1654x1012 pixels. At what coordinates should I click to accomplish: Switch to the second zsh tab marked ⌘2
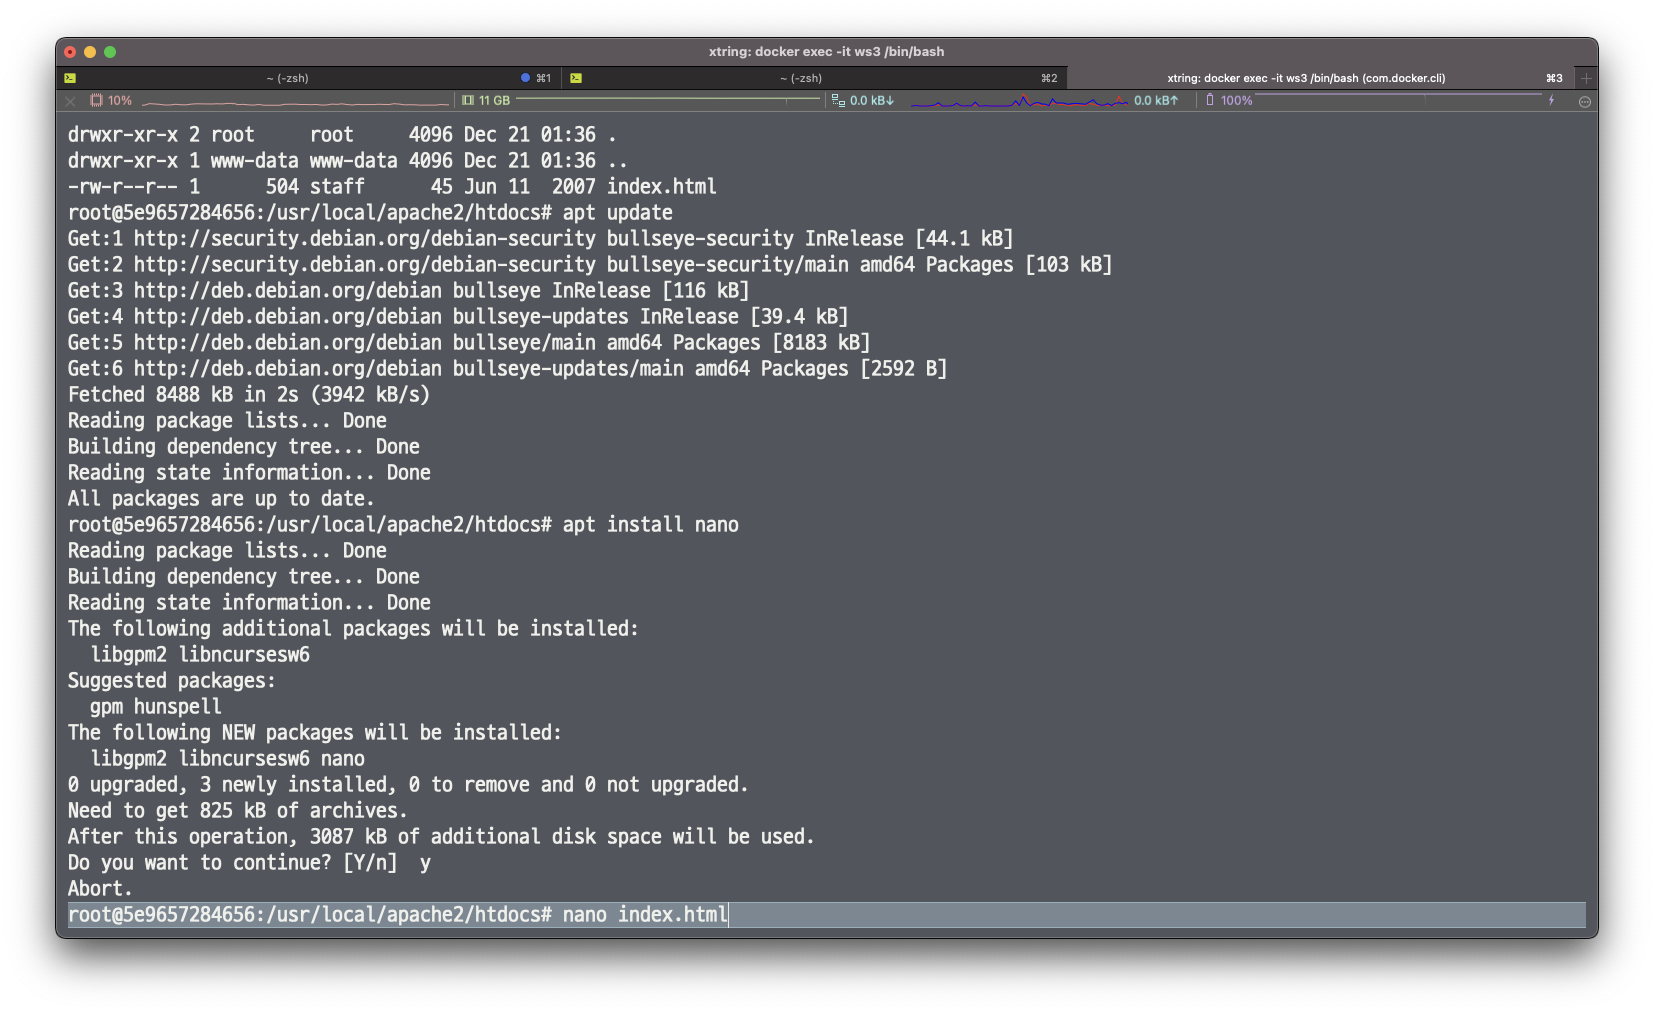coord(814,78)
